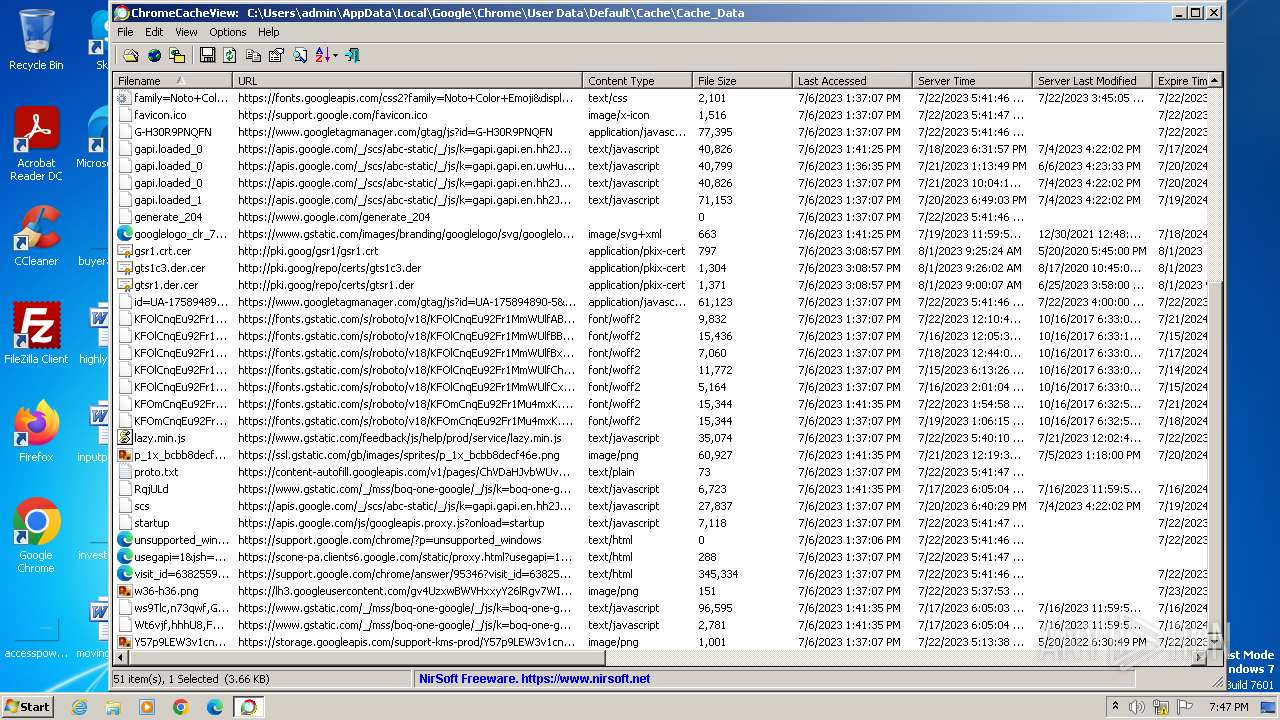Sort by the Server Last Modified column header
This screenshot has width=1280, height=720.
[1093, 81]
